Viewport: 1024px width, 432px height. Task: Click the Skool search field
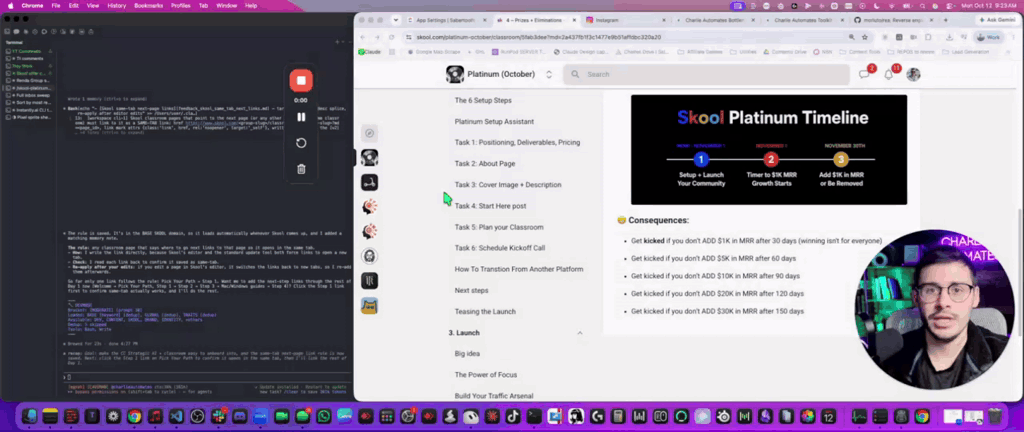pos(709,74)
